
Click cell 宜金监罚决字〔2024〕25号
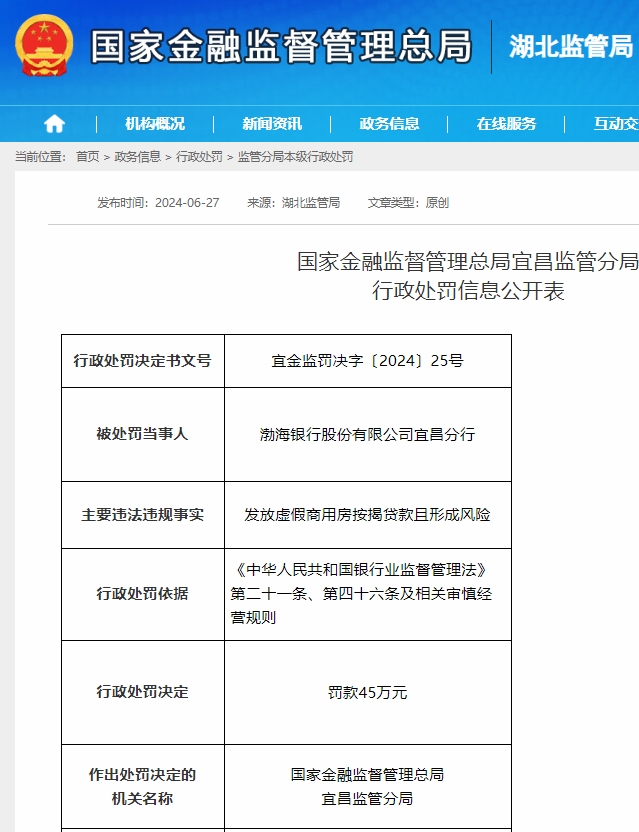tap(368, 361)
